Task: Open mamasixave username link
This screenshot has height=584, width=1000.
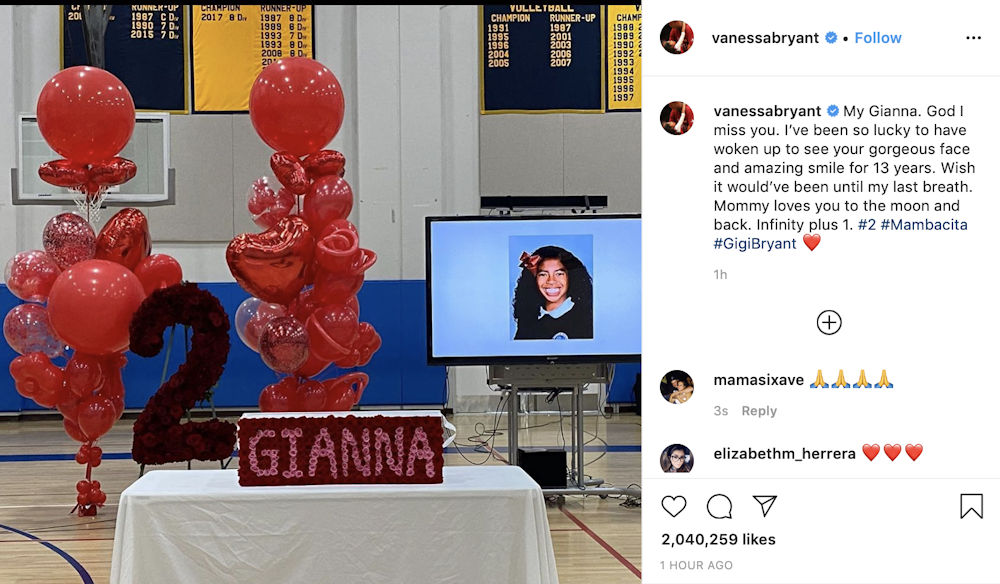Action: click(x=758, y=380)
